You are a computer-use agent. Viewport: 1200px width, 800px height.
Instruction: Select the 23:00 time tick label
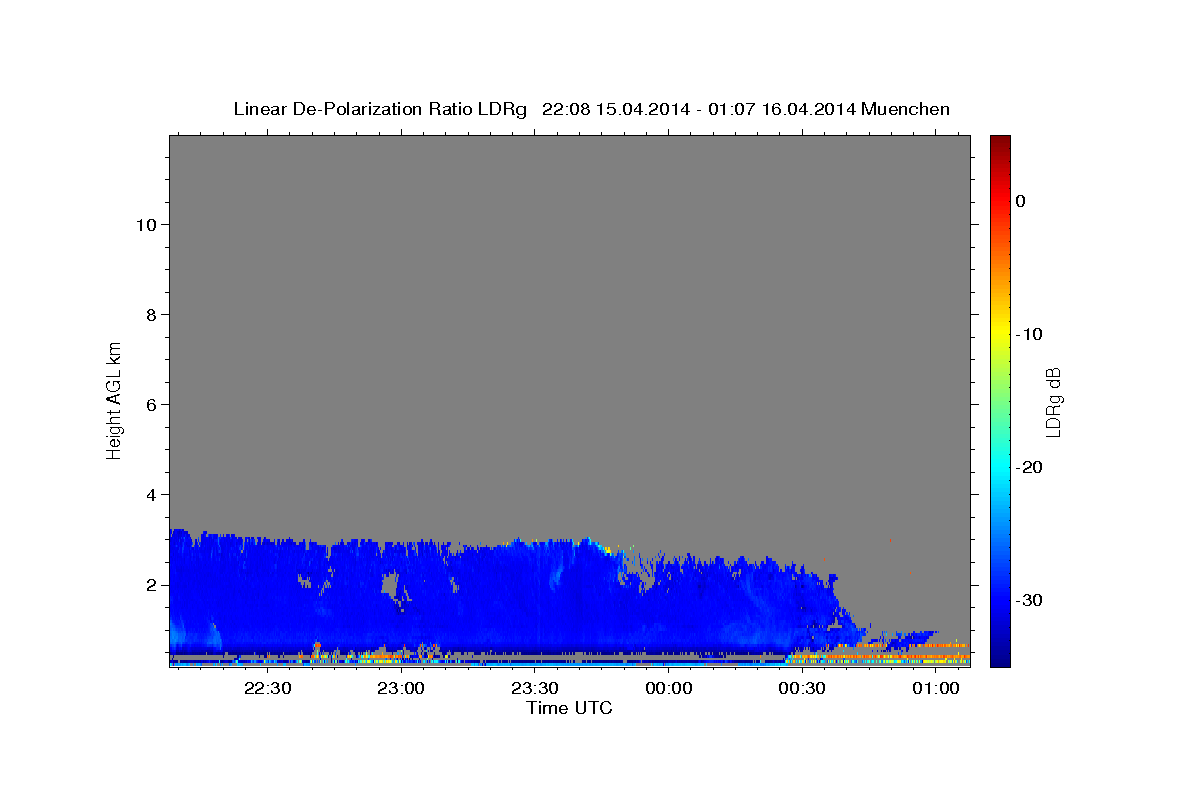coord(402,688)
